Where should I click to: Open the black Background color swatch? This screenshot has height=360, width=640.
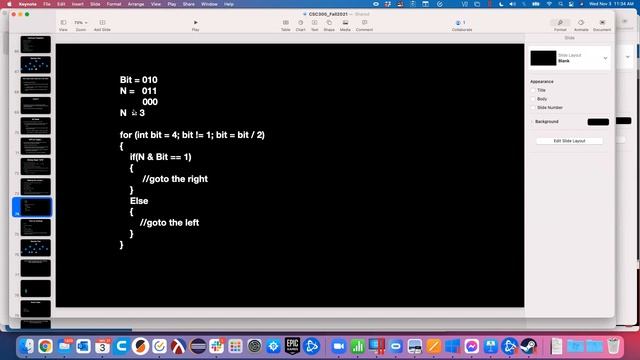point(598,122)
